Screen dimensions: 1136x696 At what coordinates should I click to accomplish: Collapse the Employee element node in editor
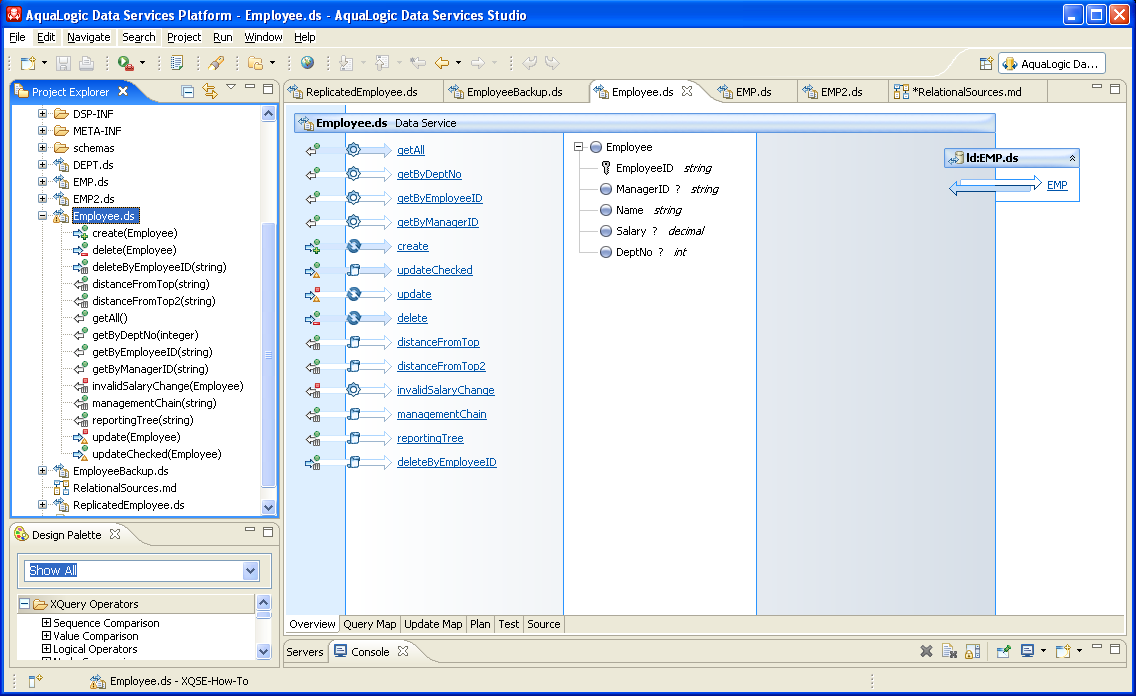point(578,147)
